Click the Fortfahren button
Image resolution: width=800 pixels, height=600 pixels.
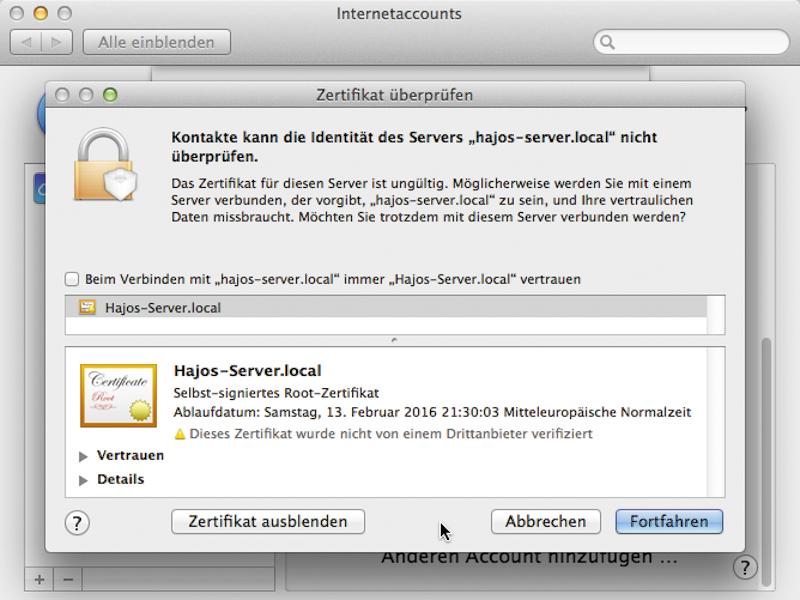[x=669, y=521]
